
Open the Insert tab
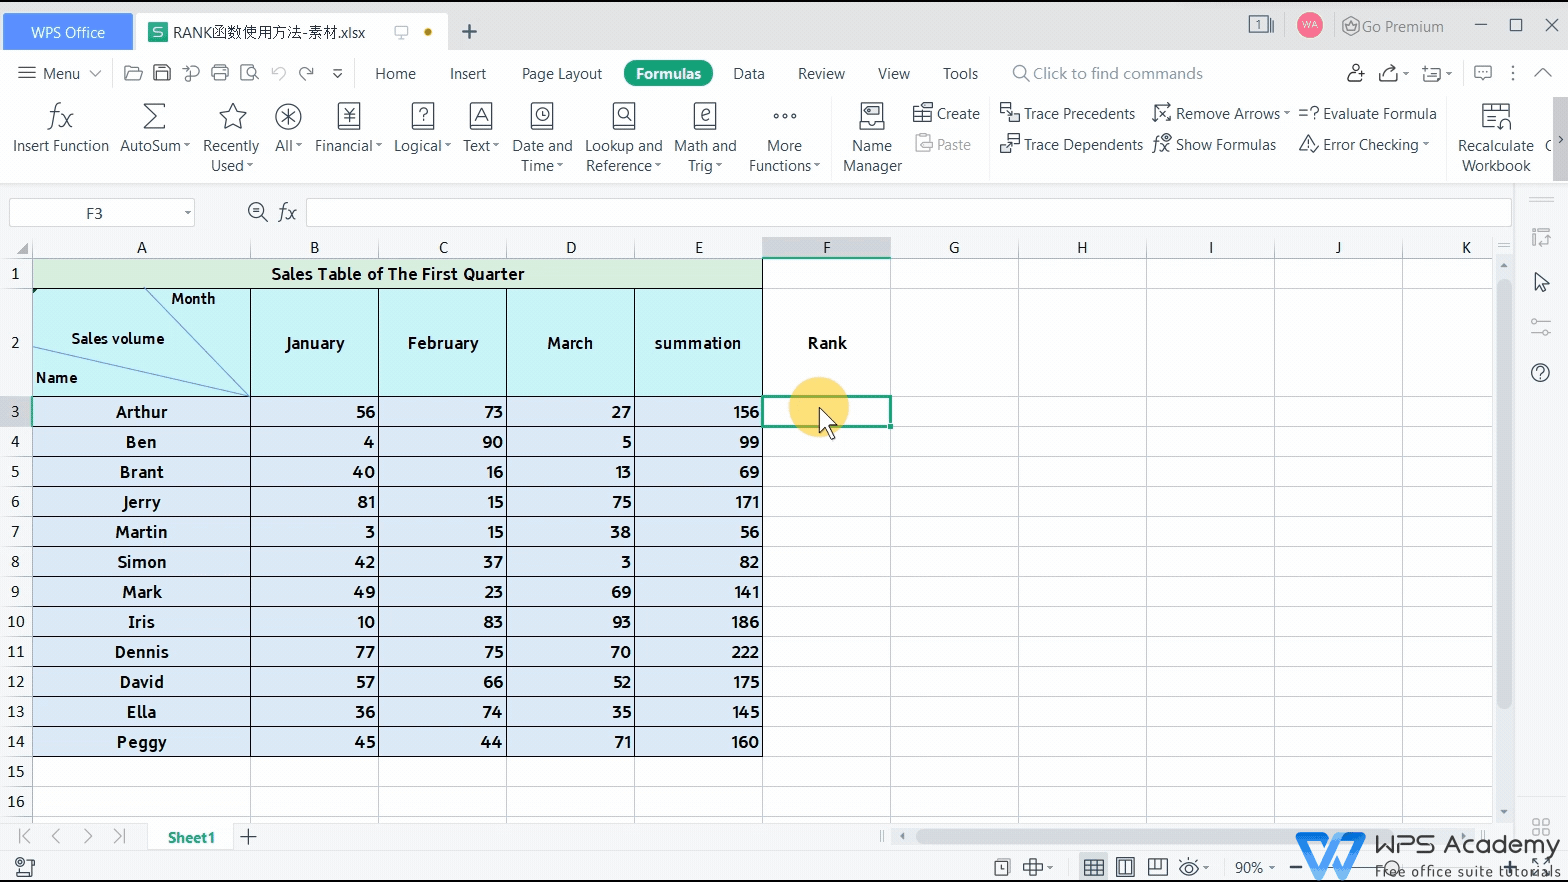(x=468, y=73)
